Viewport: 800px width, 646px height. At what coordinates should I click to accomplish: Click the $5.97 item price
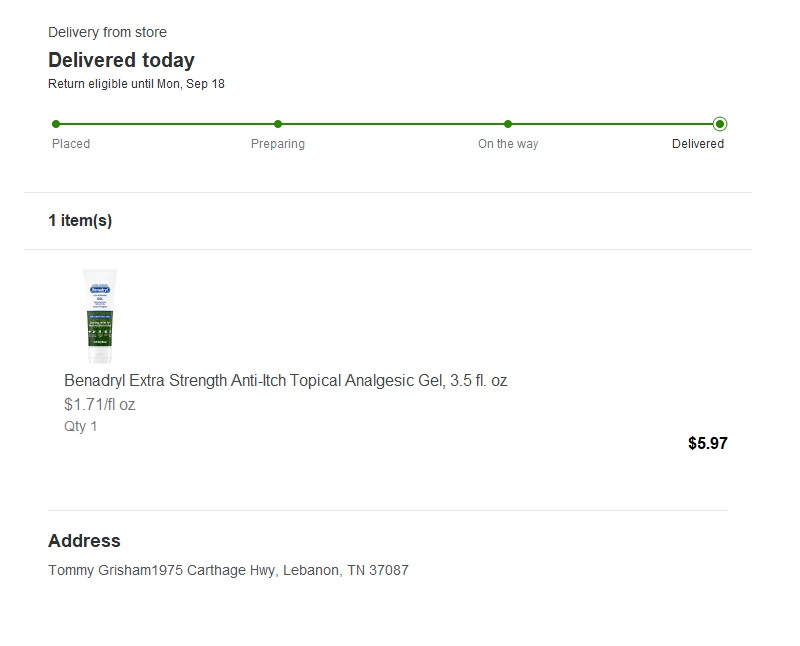[x=708, y=444]
